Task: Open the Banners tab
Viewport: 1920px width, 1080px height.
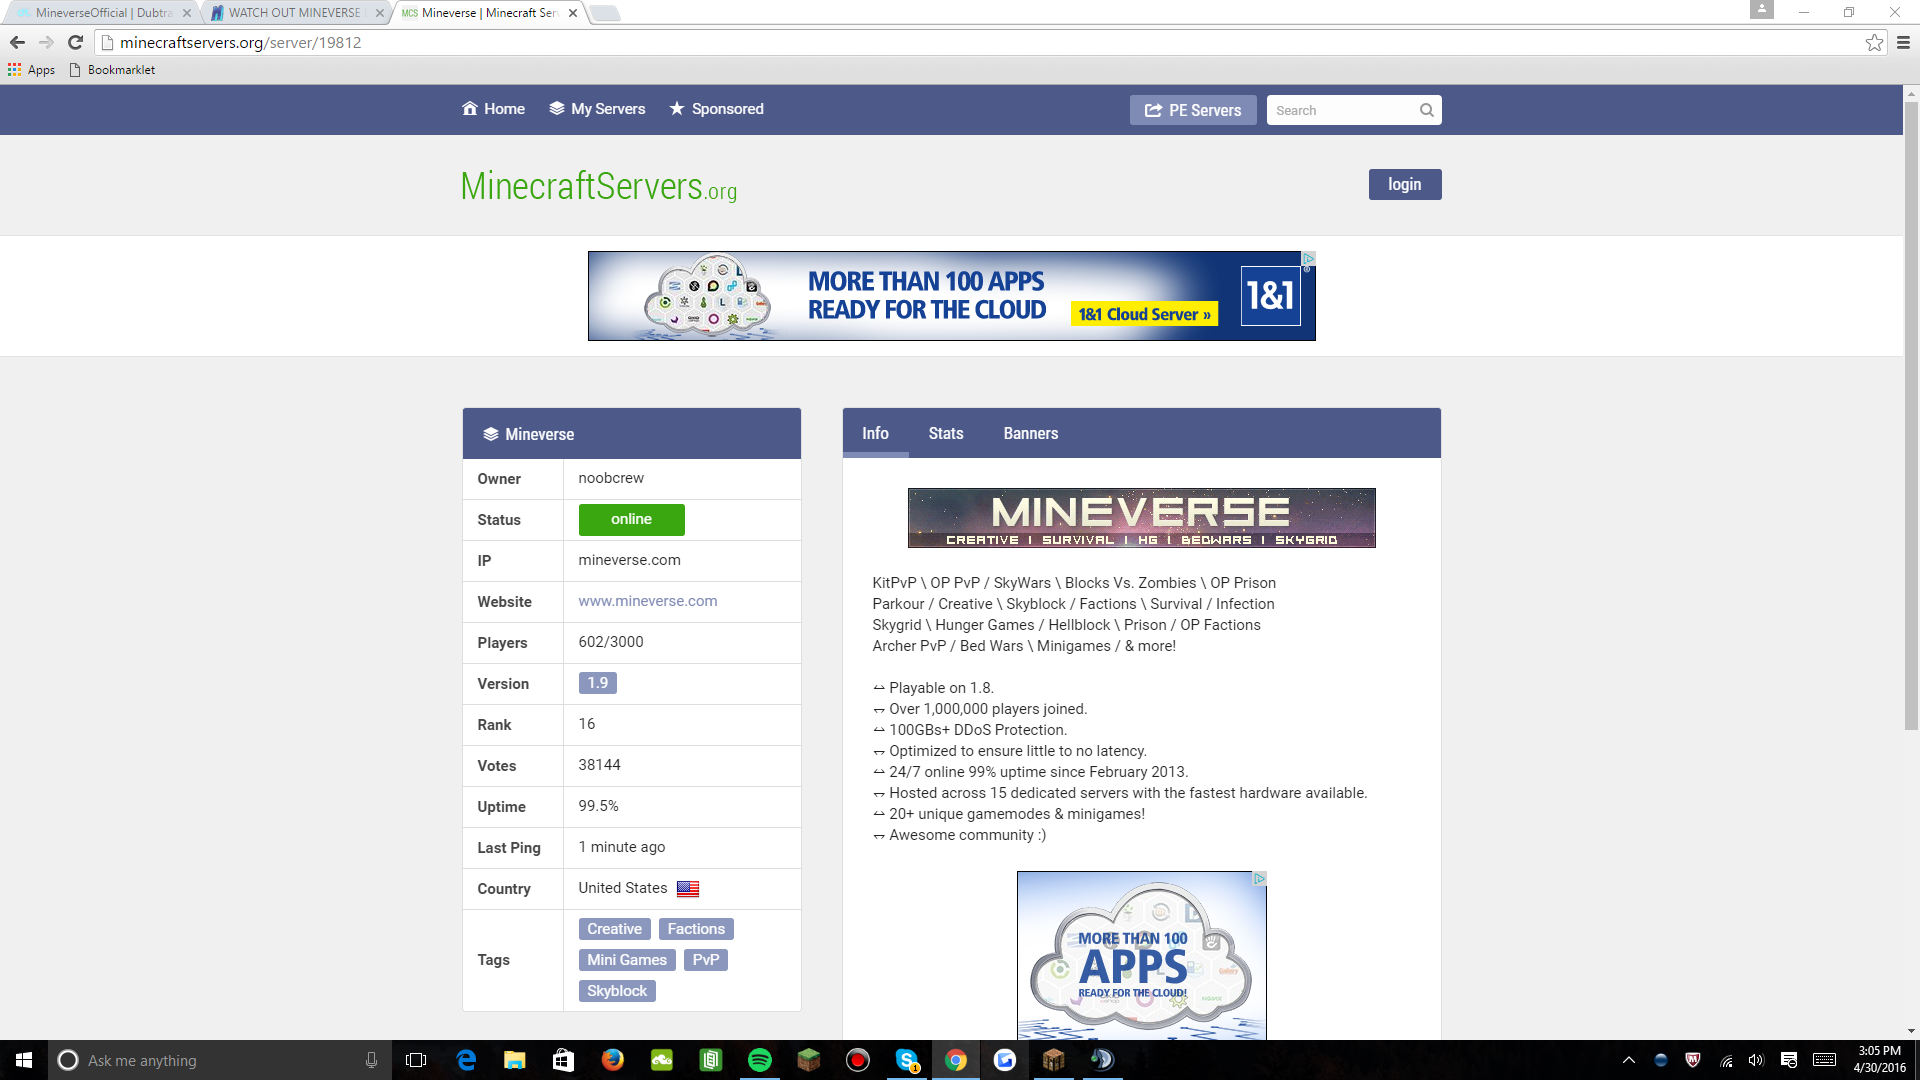Action: pos(1031,433)
